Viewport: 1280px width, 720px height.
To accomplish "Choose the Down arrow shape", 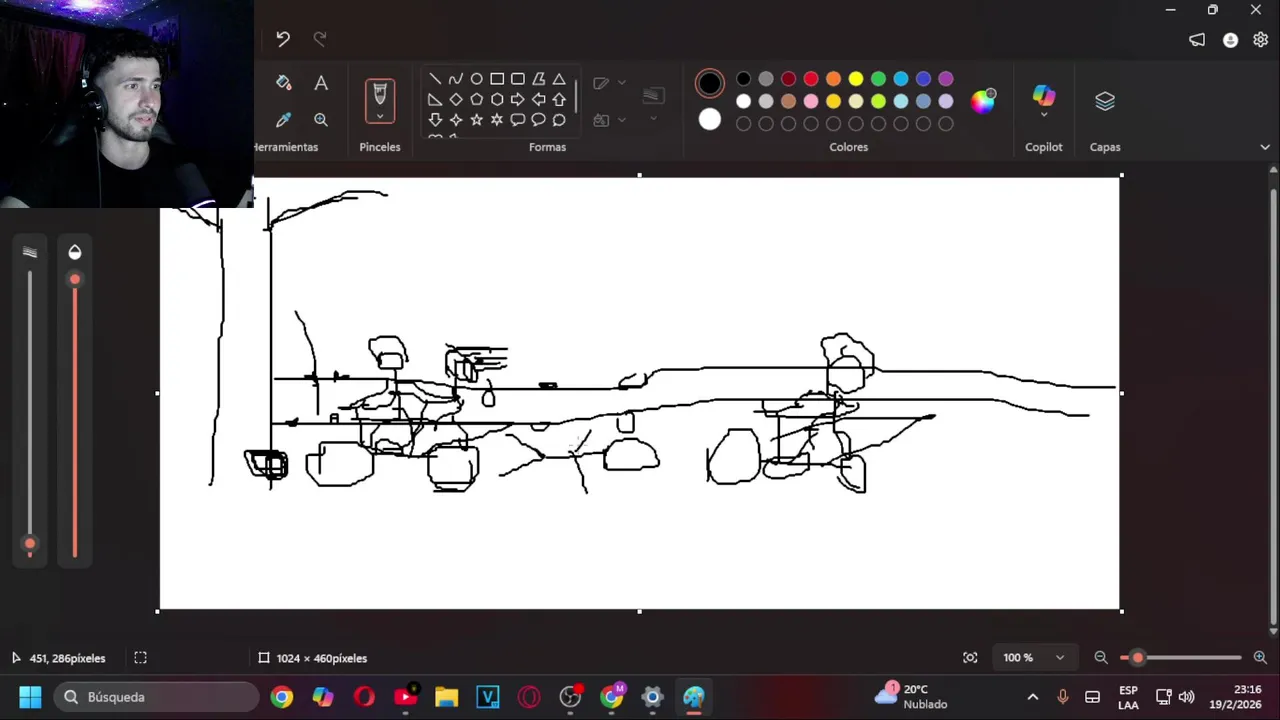I will click(435, 120).
